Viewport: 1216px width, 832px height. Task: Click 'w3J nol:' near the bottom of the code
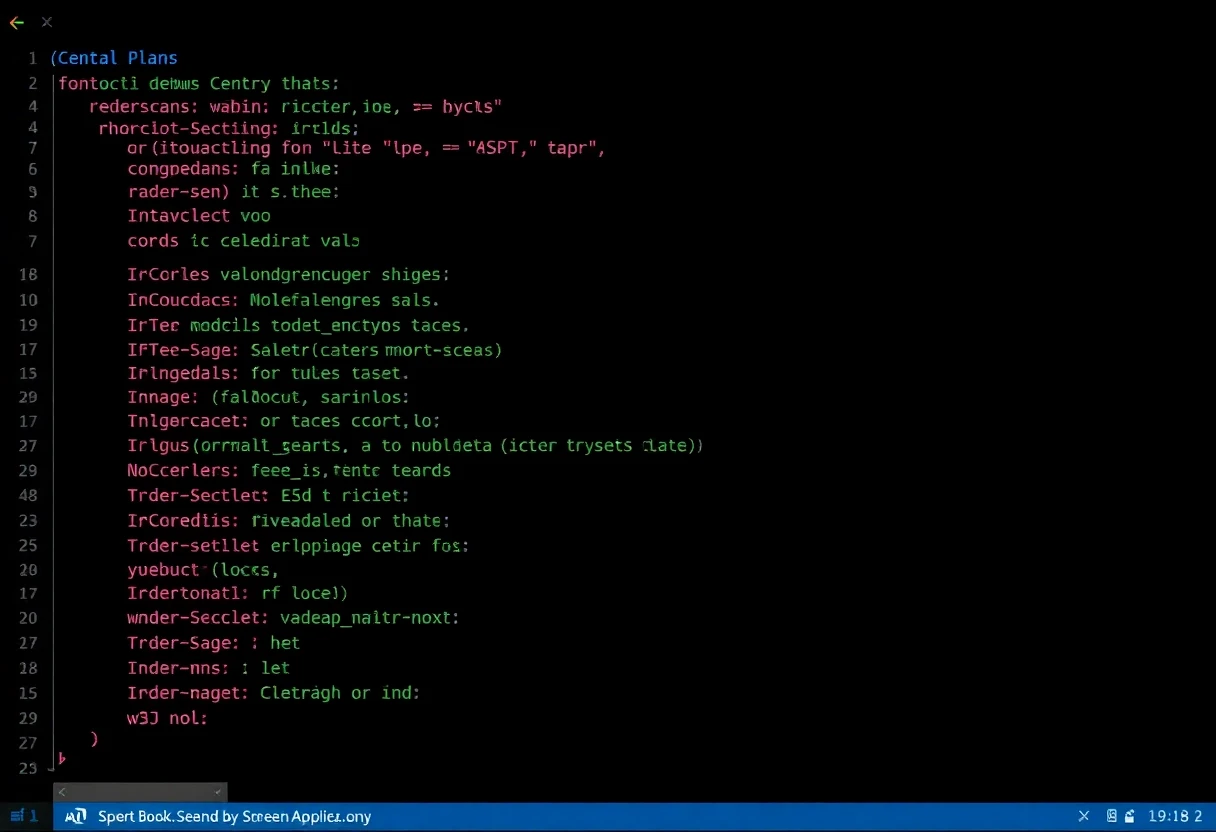(x=167, y=717)
